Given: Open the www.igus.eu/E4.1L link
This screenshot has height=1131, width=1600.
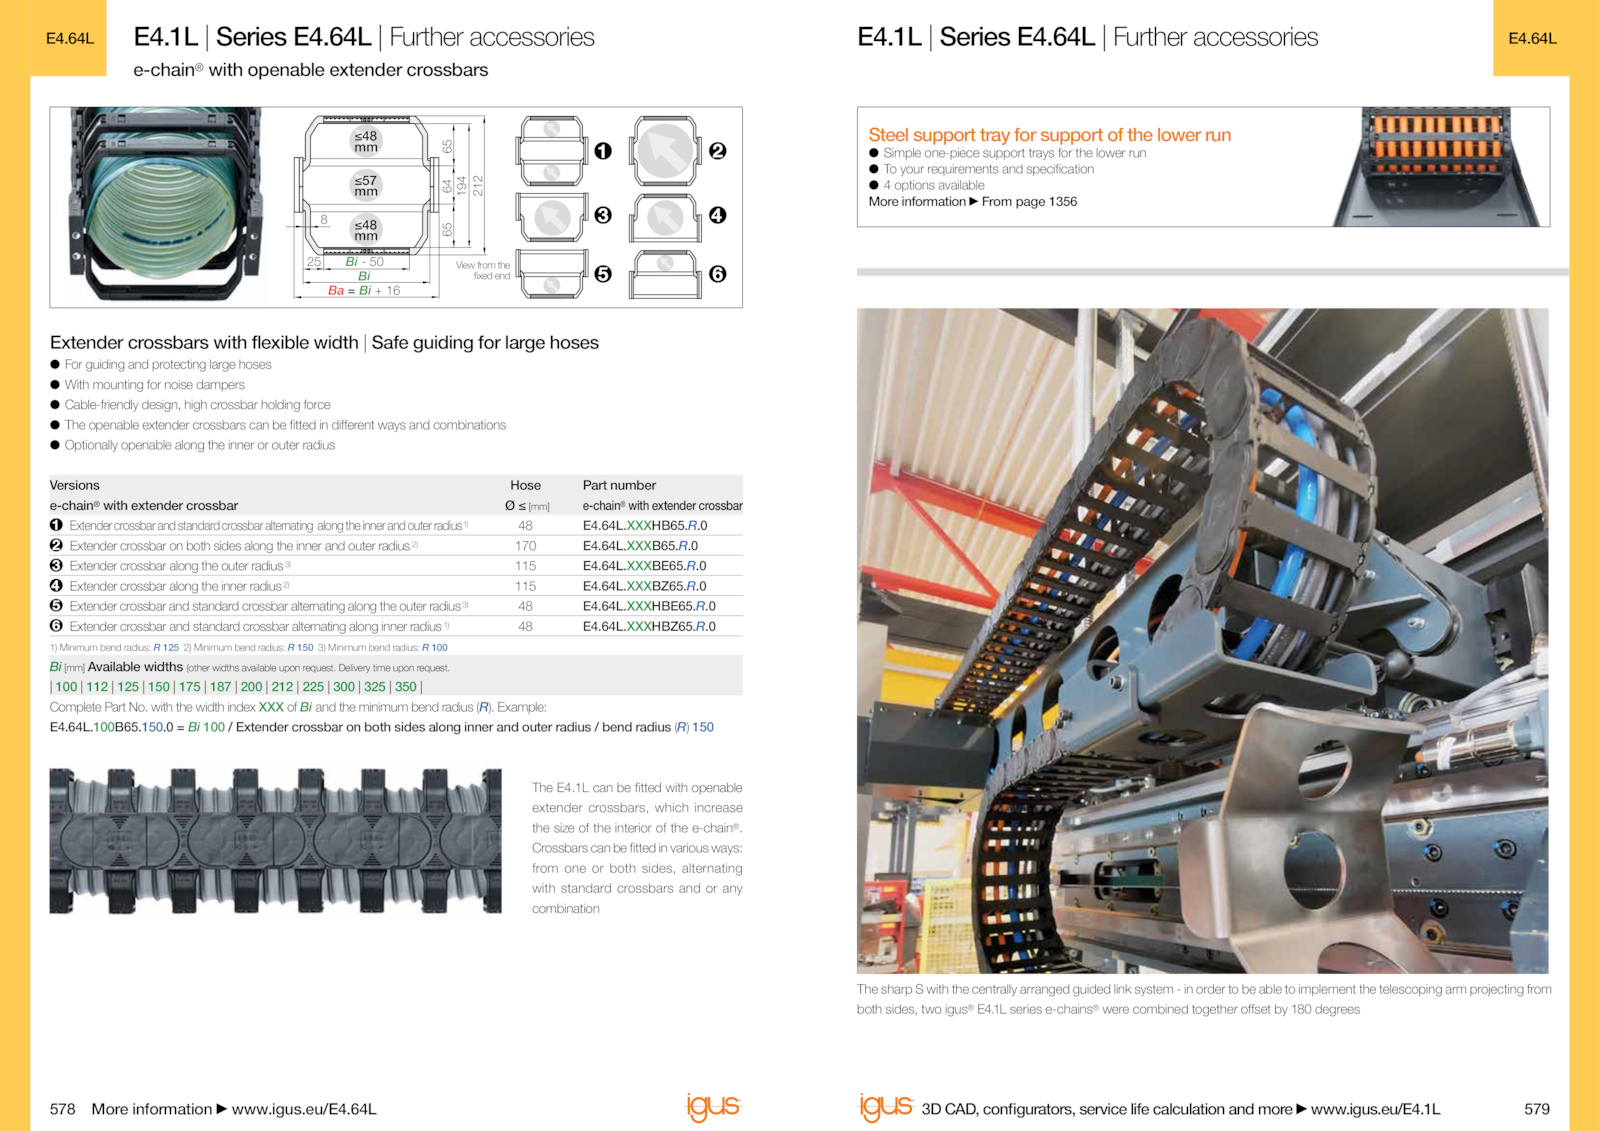Looking at the screenshot, I should point(1375,1109).
